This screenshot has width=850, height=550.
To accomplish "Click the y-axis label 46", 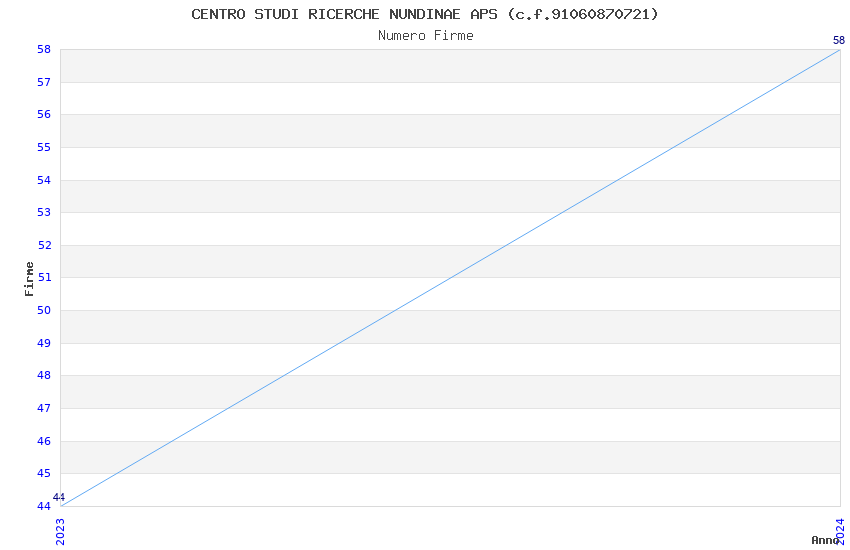I will point(44,442).
